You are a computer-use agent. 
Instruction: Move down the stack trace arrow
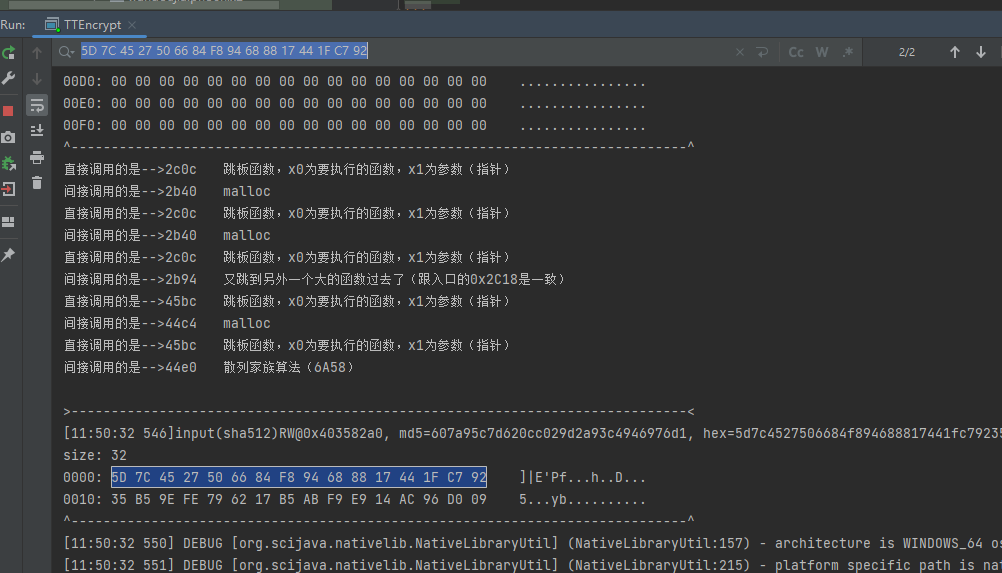click(37, 79)
